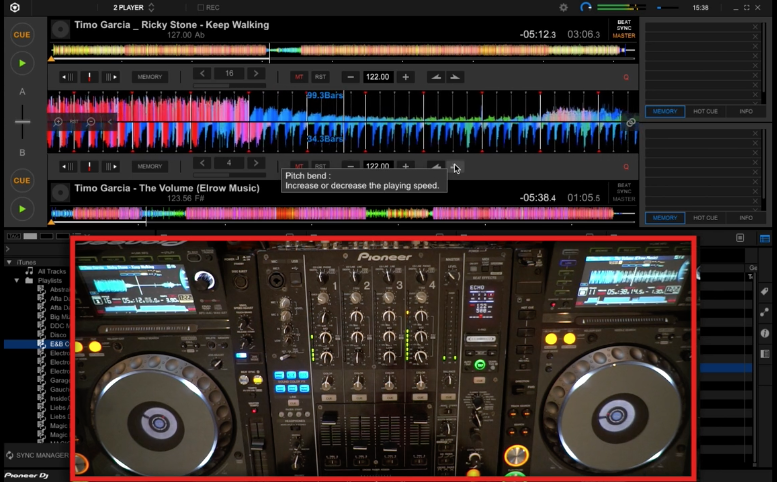Click the chain link icon beside waveform
777x482 pixels.
[x=630, y=122]
